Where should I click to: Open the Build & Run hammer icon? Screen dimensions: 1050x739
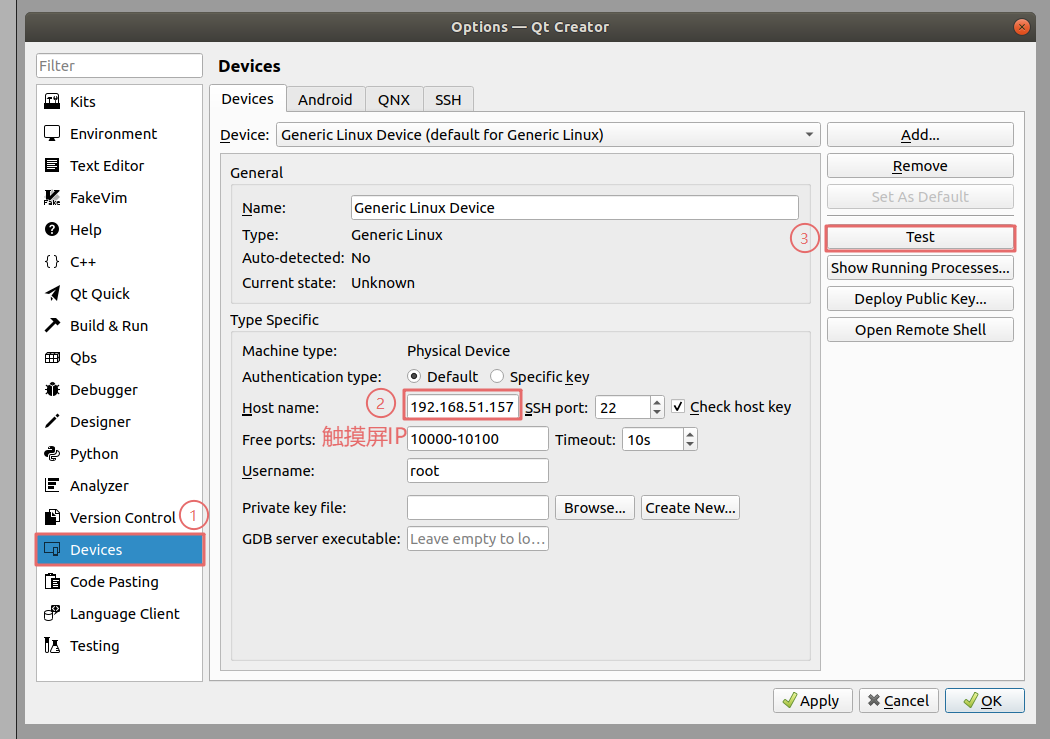coord(52,326)
